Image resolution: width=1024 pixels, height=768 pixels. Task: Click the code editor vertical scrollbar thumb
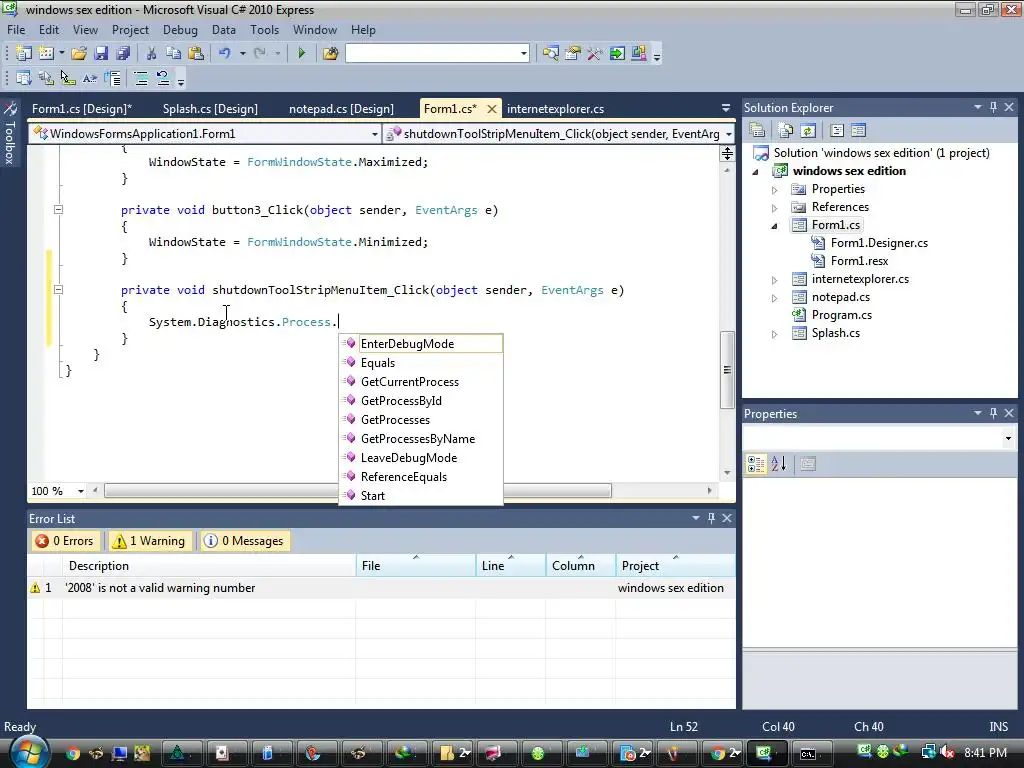coord(727,370)
